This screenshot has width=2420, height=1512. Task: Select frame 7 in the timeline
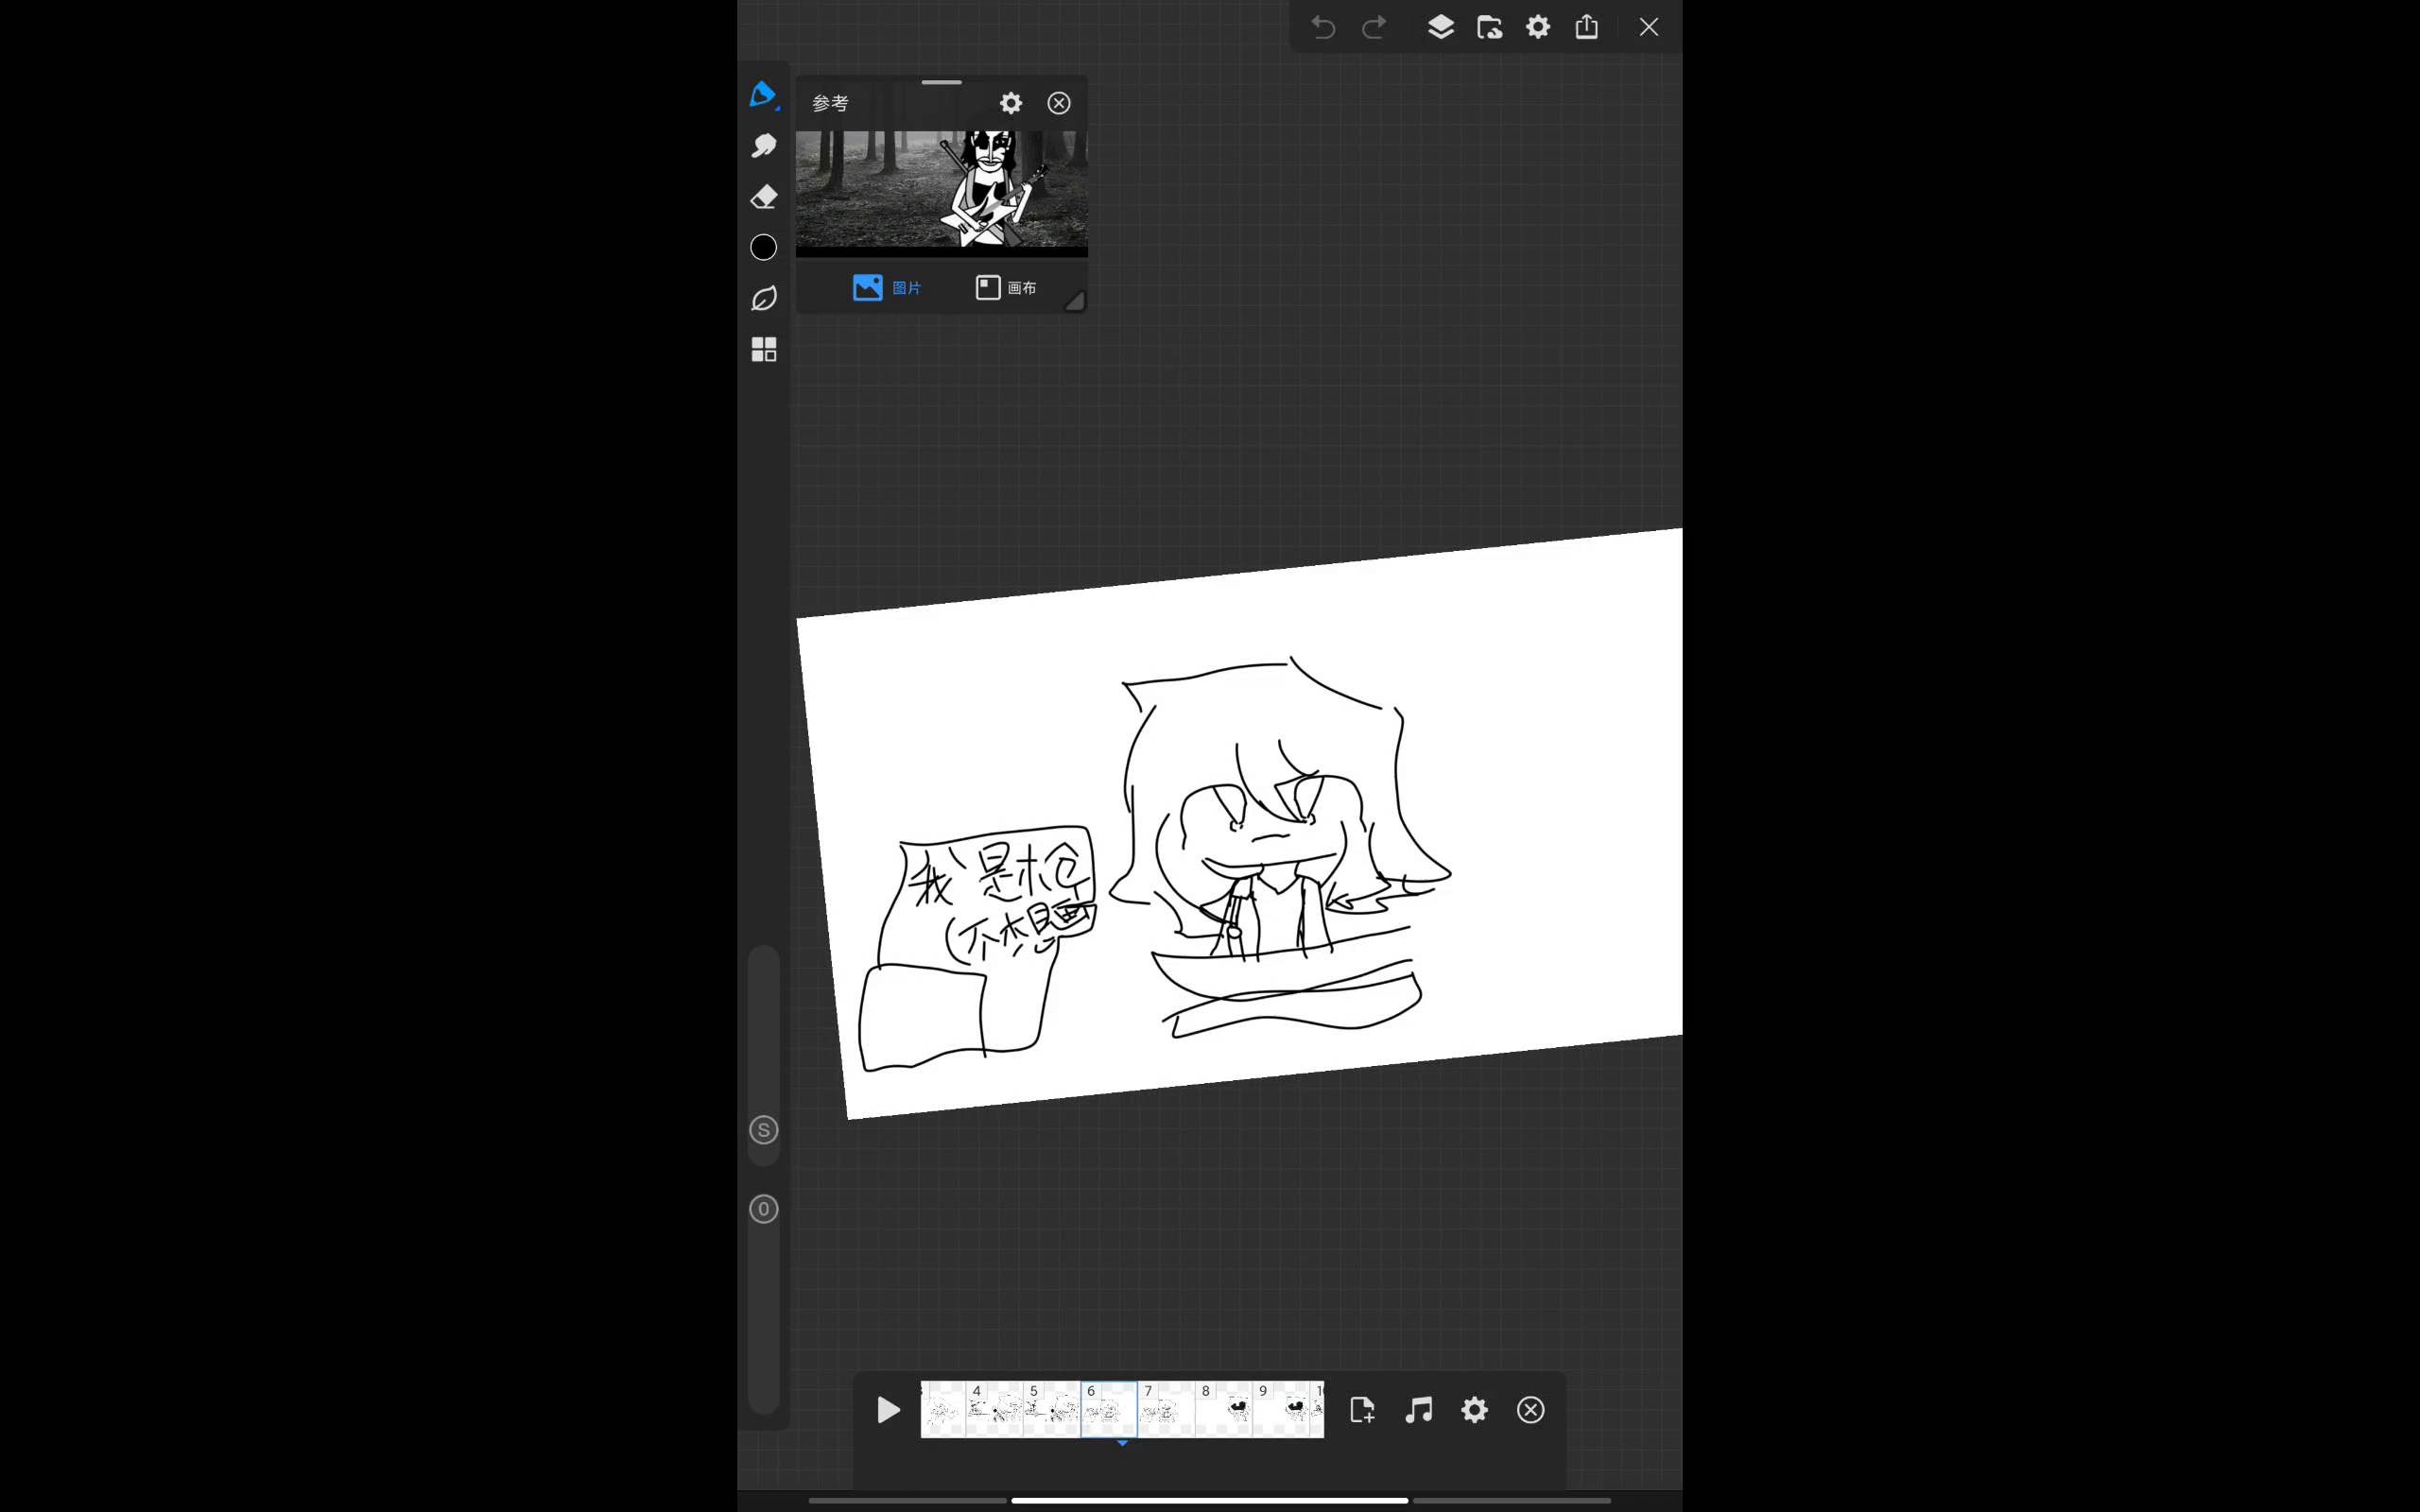point(1165,1410)
